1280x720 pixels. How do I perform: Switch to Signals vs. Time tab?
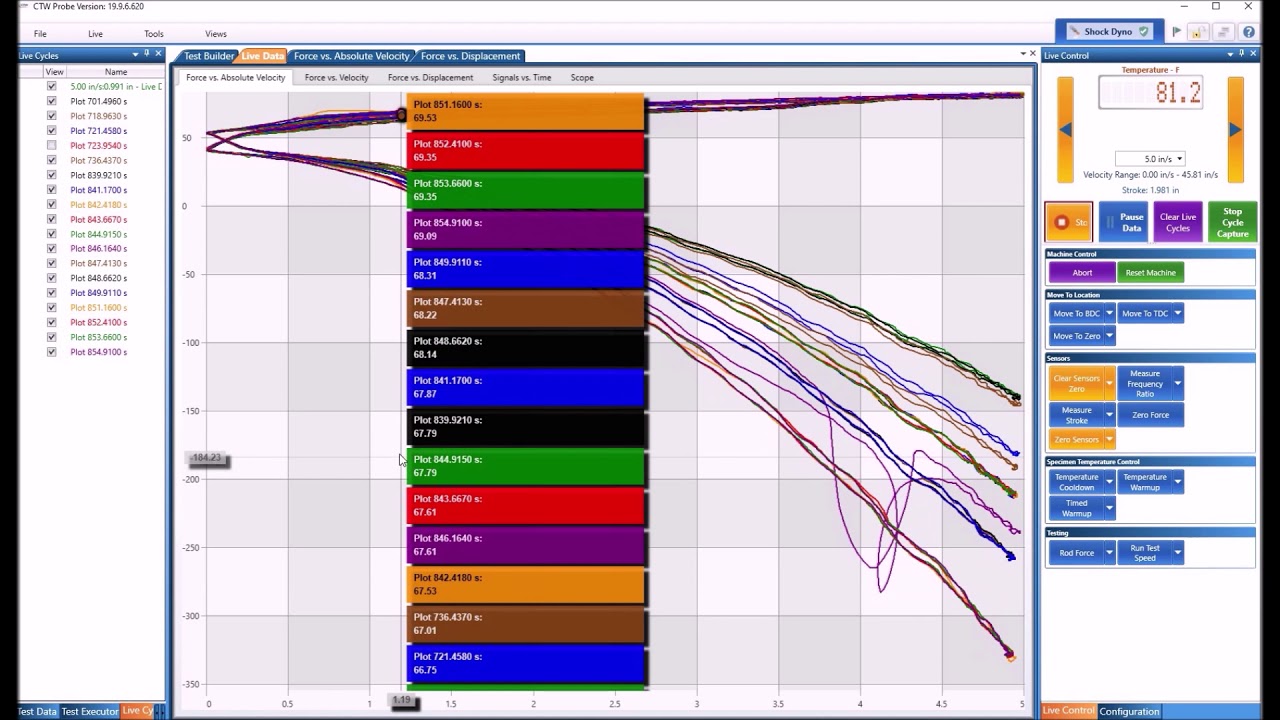pos(521,77)
